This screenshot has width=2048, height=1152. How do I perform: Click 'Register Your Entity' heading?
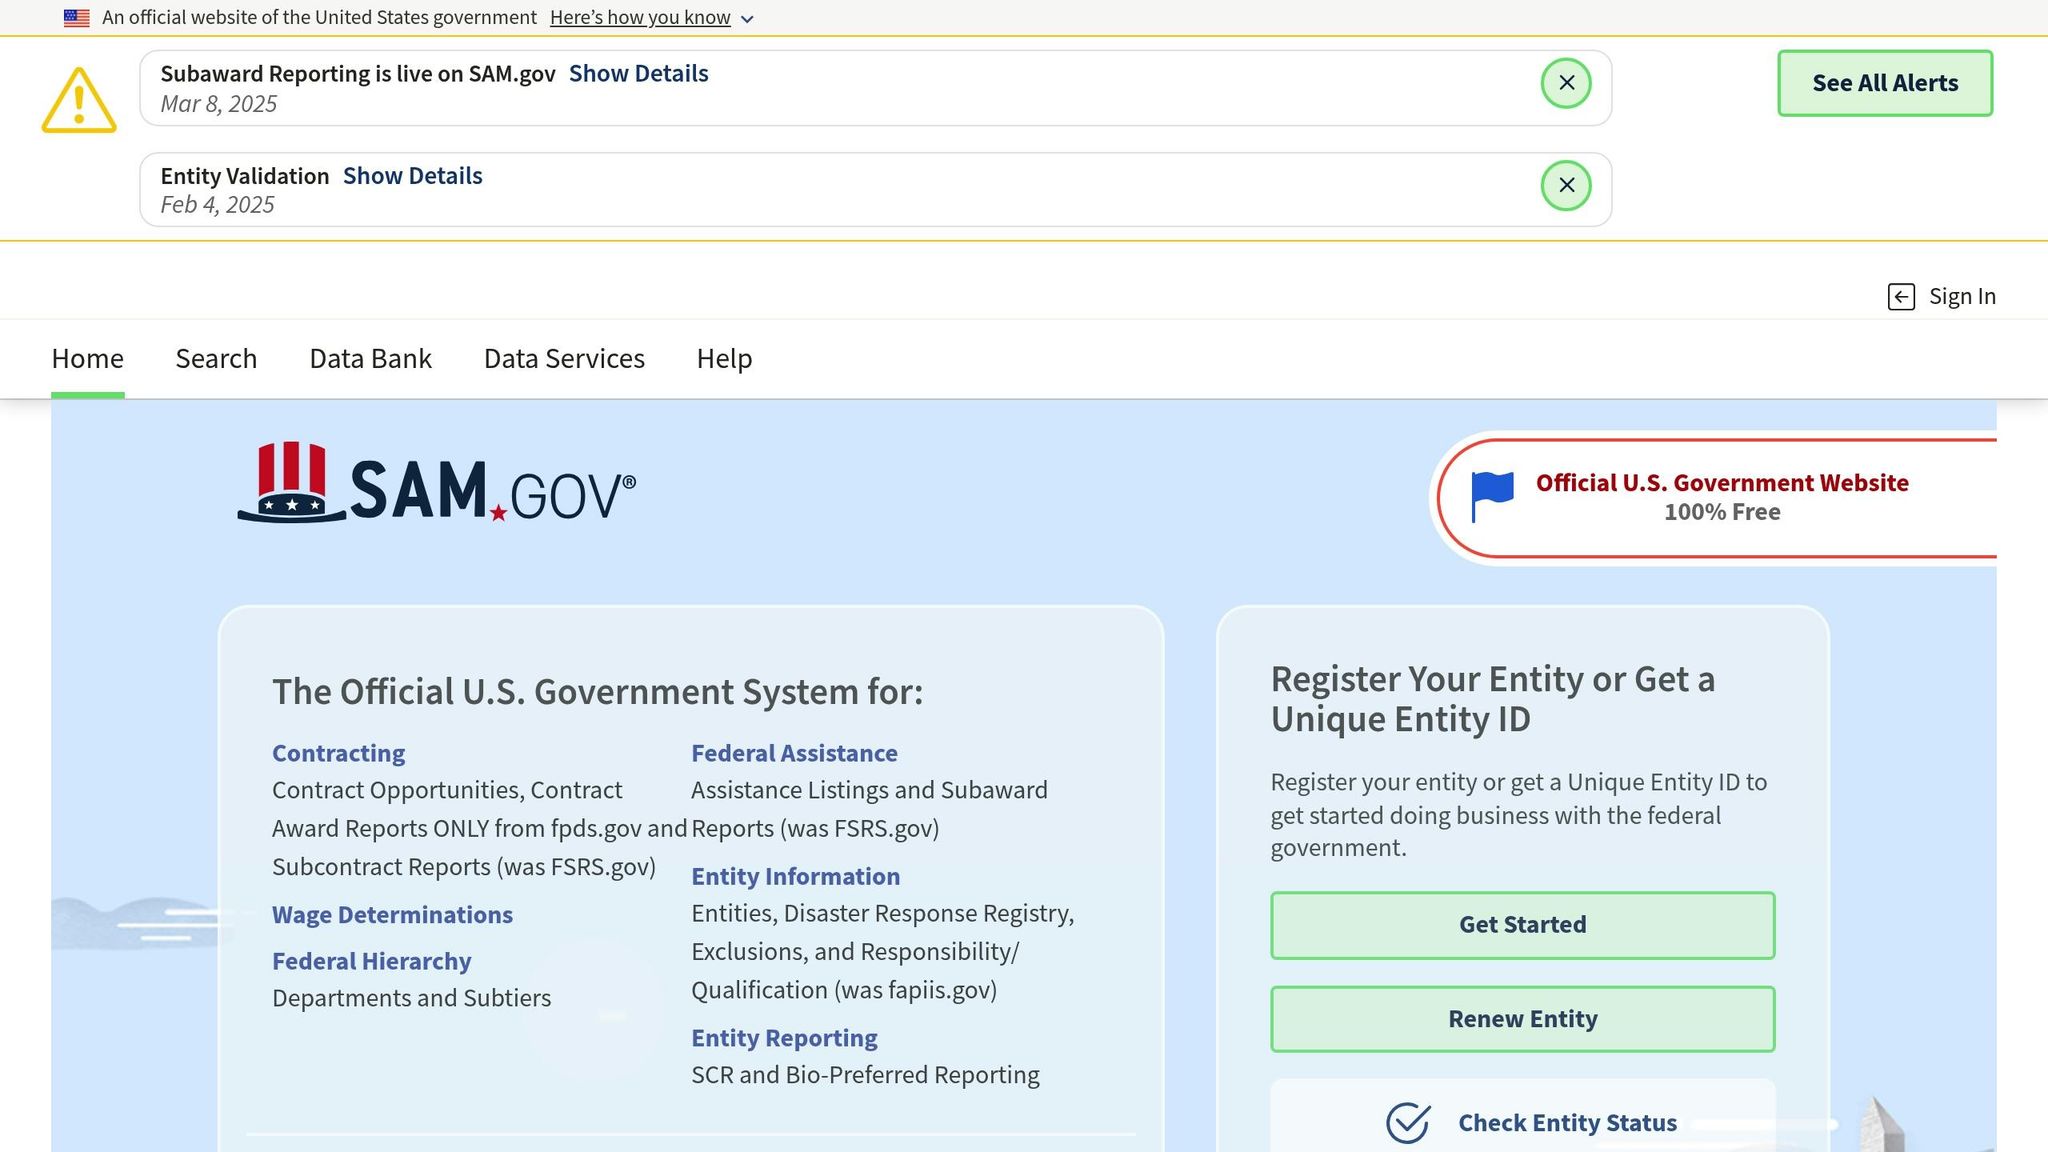(x=1492, y=700)
